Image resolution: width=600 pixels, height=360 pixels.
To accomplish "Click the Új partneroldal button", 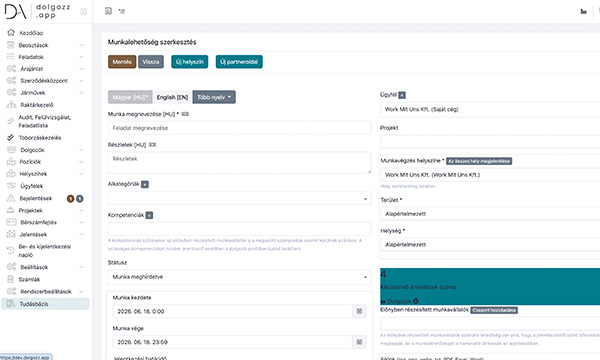I will (239, 62).
